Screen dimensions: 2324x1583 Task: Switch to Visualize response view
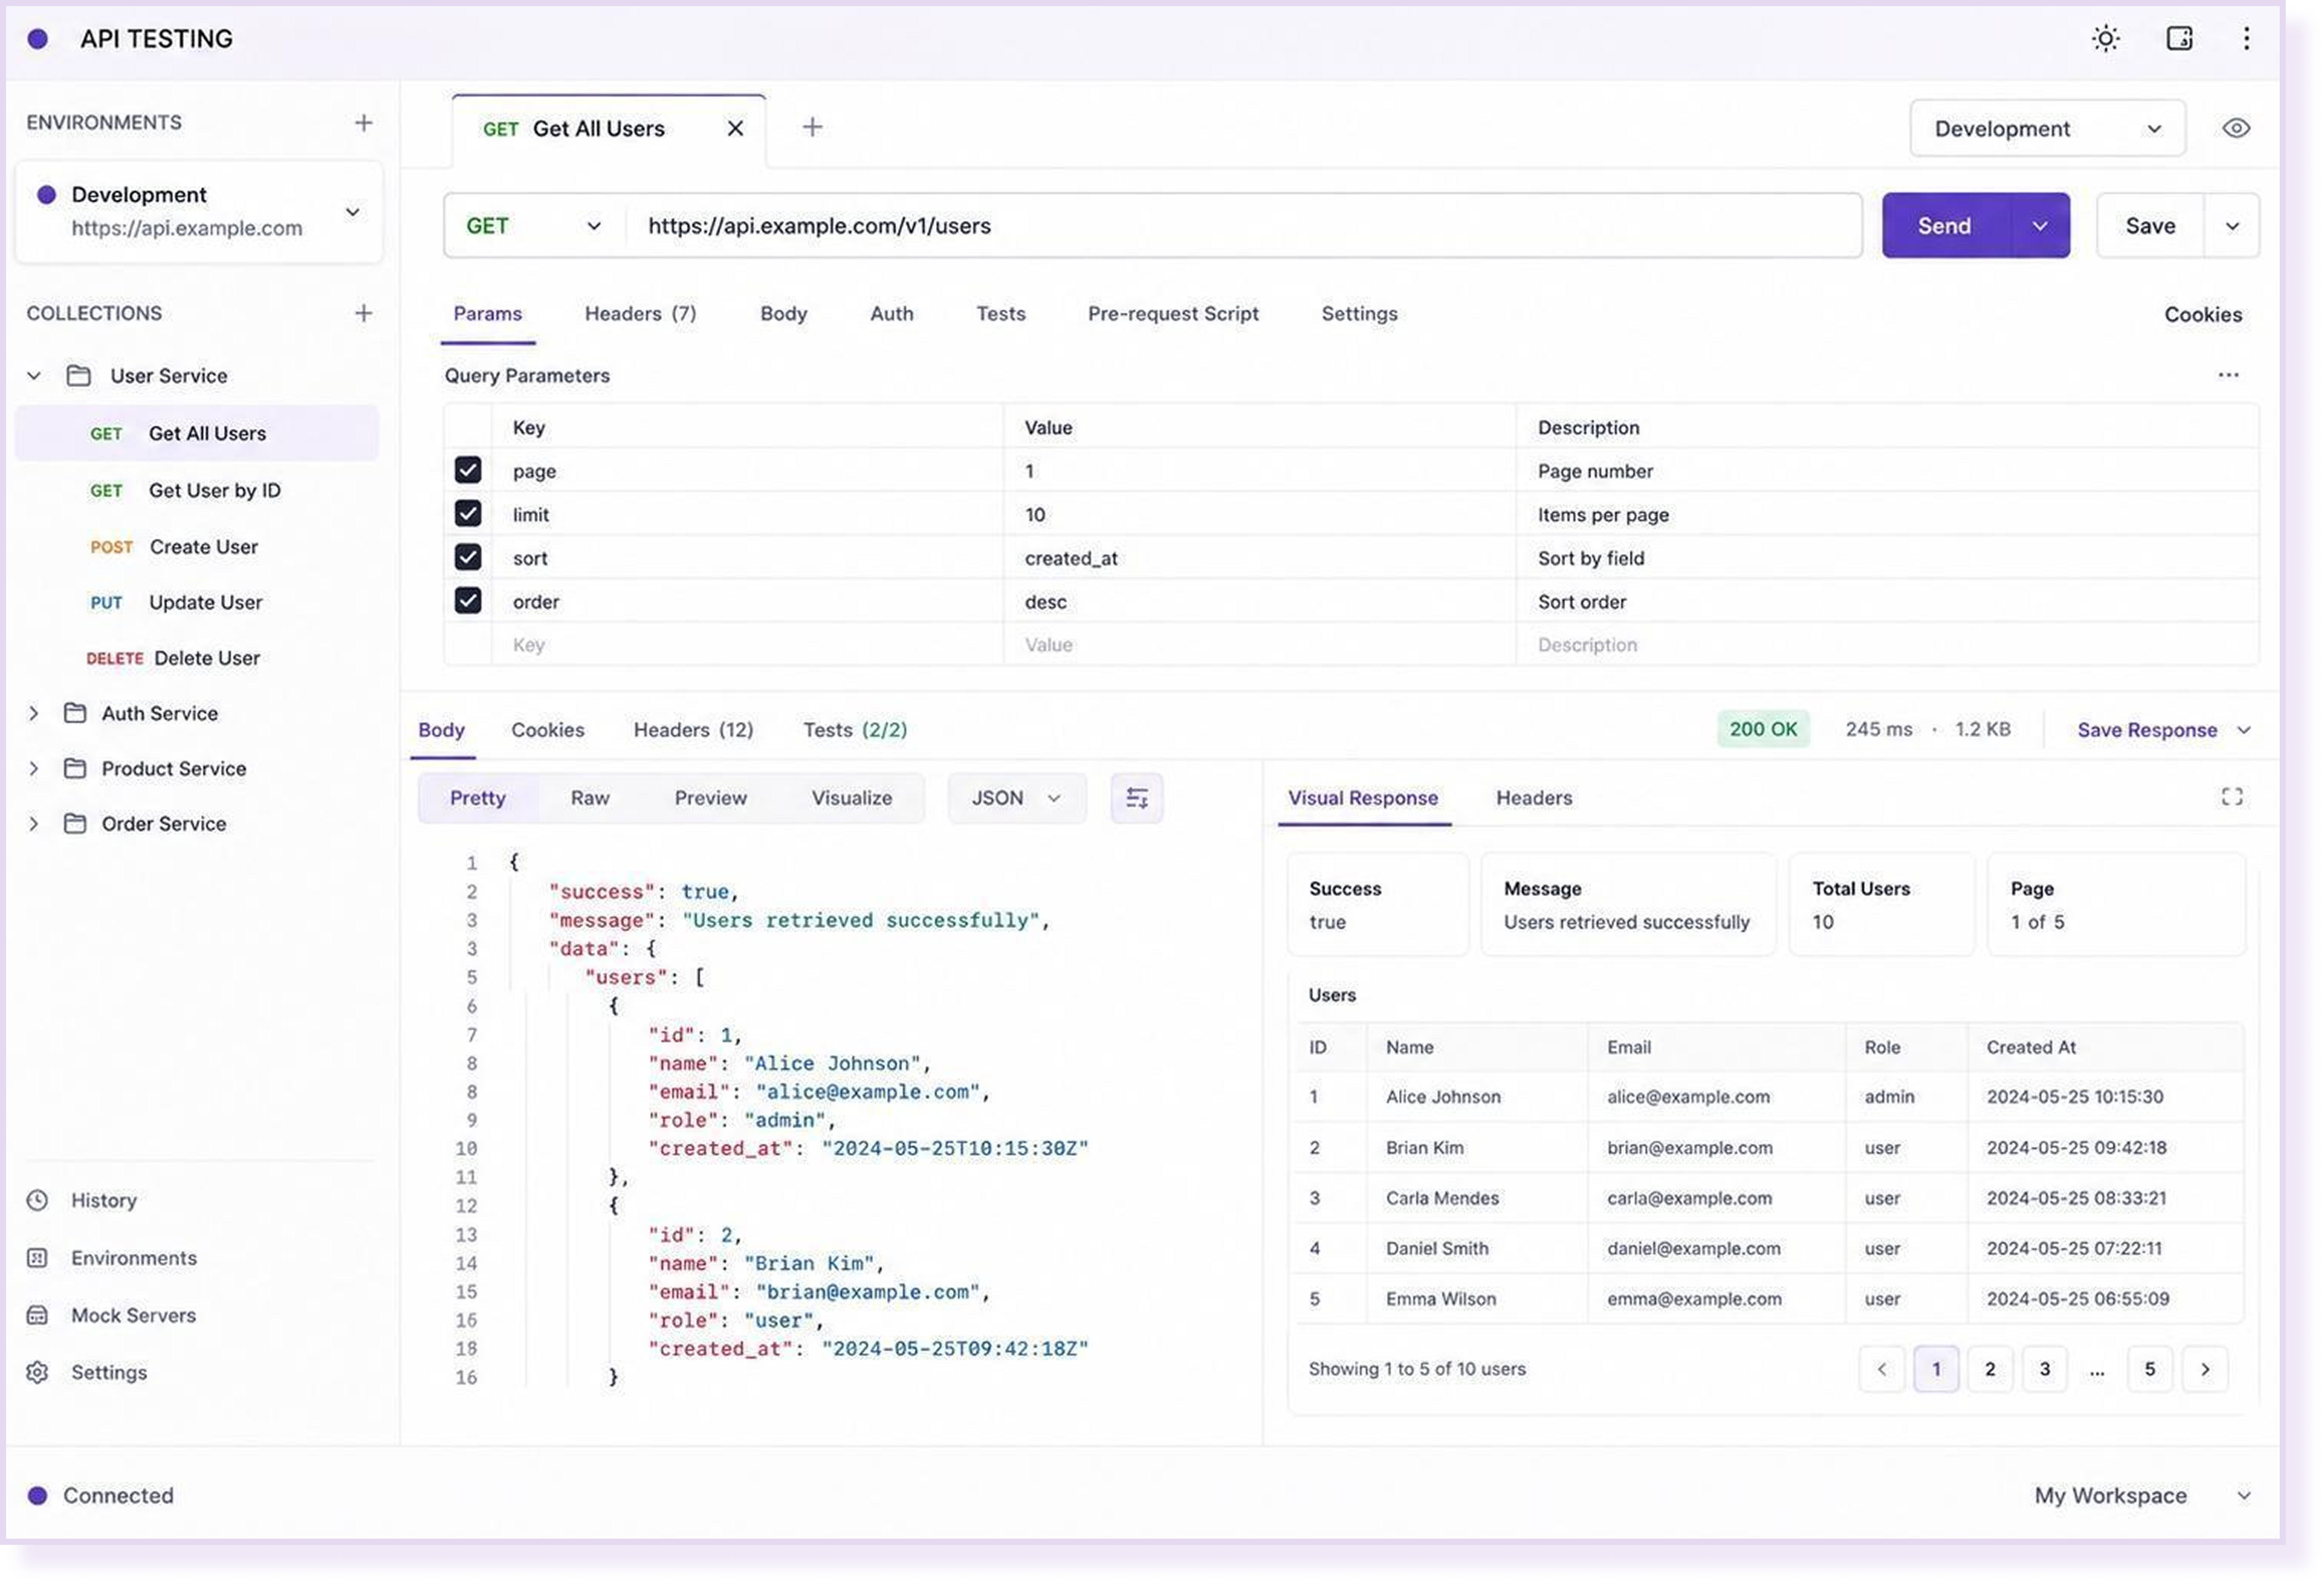click(x=851, y=798)
